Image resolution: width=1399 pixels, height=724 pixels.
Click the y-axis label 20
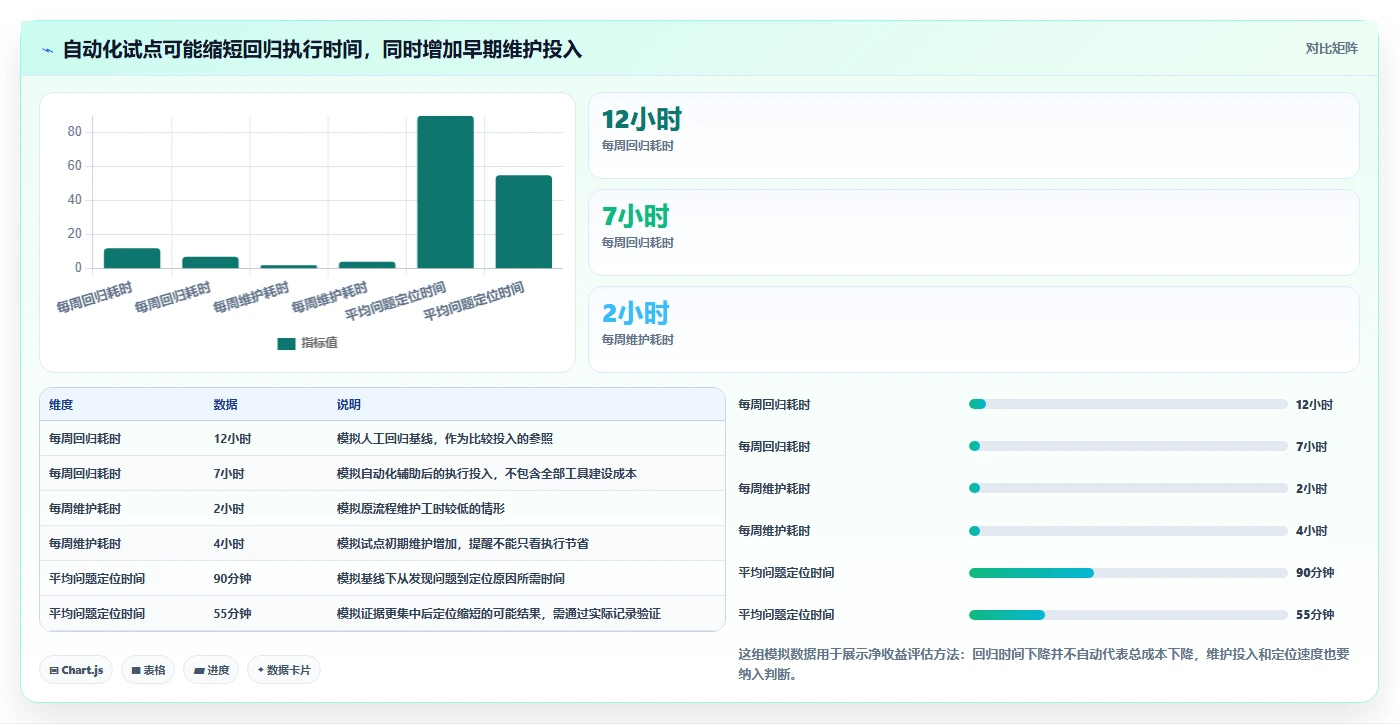point(74,234)
